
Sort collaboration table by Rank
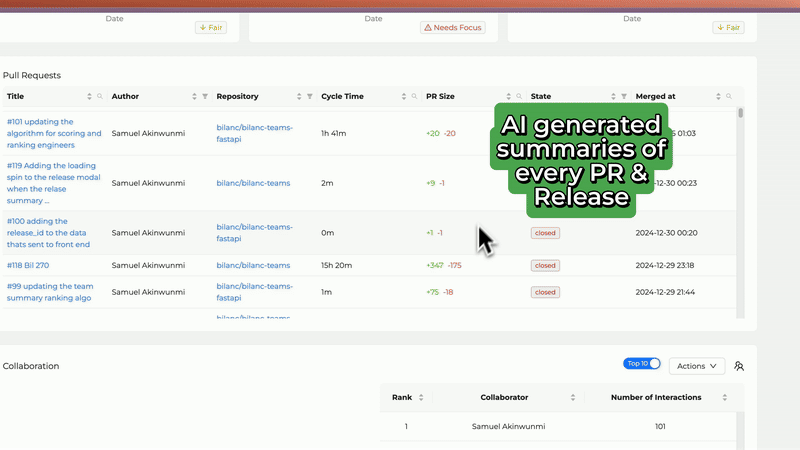[x=421, y=397]
